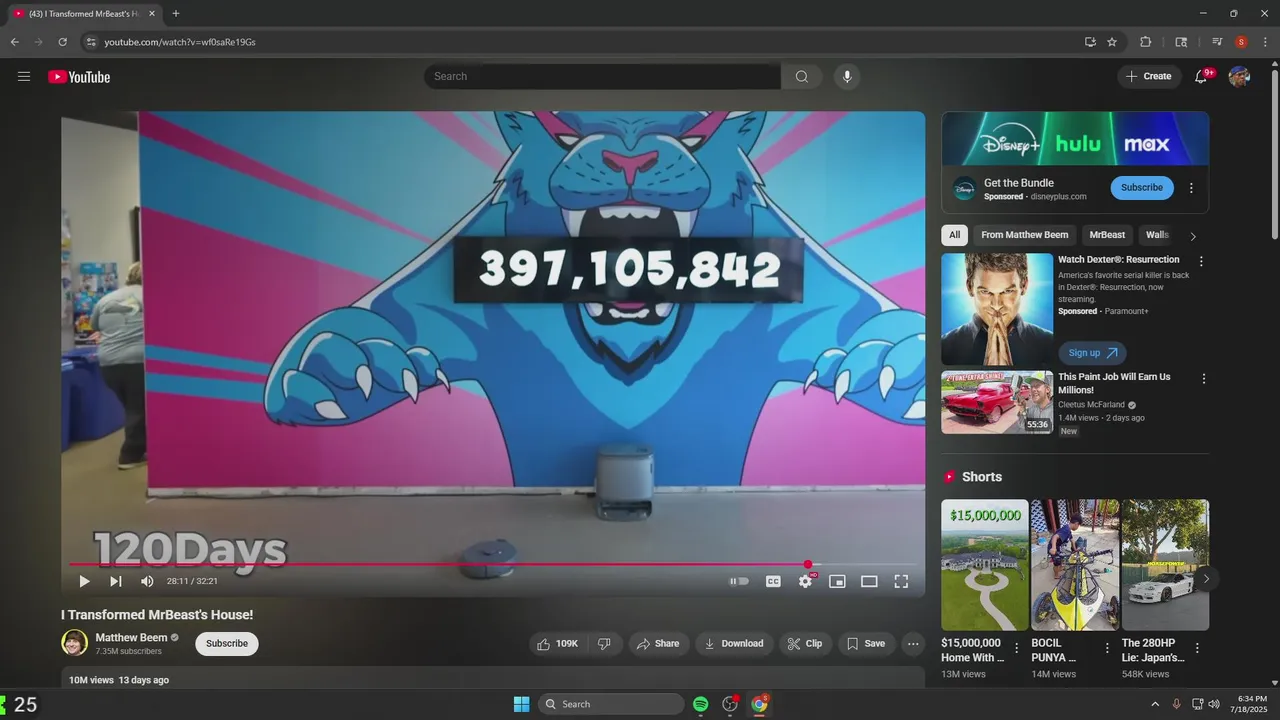Open Spotify from the taskbar
The width and height of the screenshot is (1280, 720).
pyautogui.click(x=701, y=704)
